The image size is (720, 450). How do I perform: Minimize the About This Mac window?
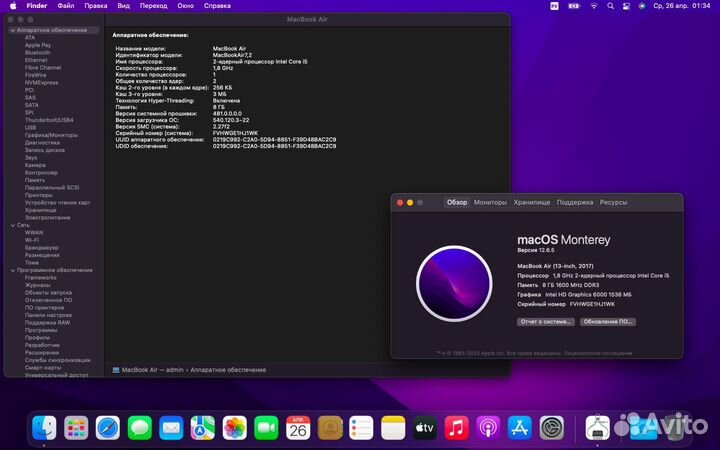point(410,202)
